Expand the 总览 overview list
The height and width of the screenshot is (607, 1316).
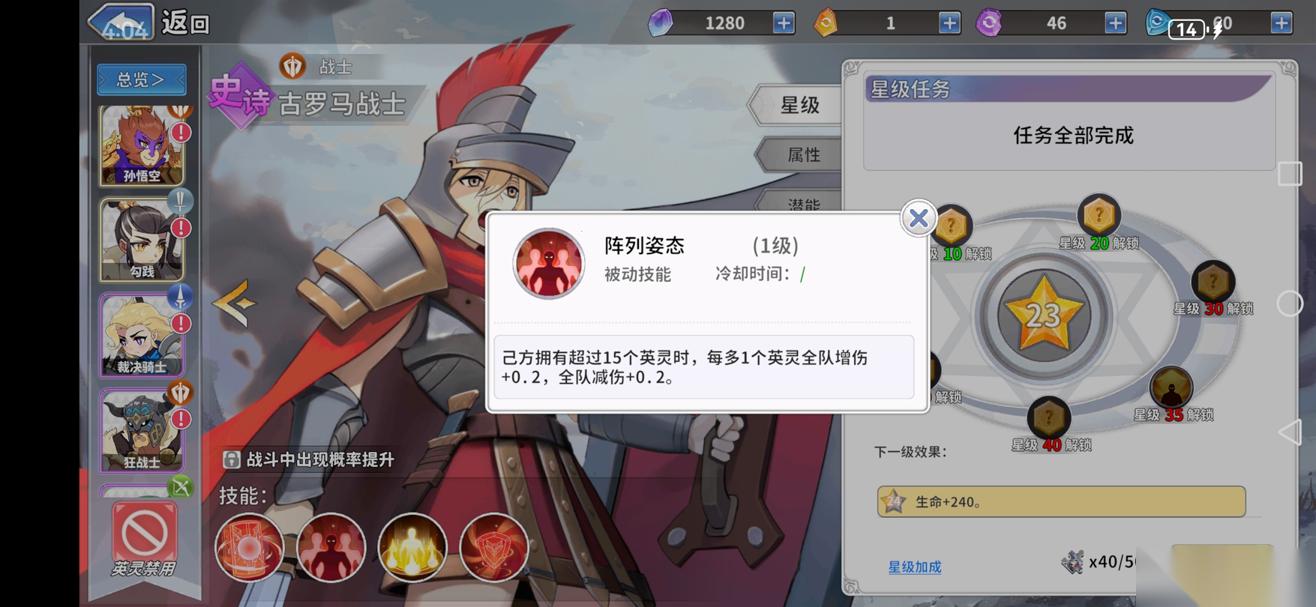point(141,79)
